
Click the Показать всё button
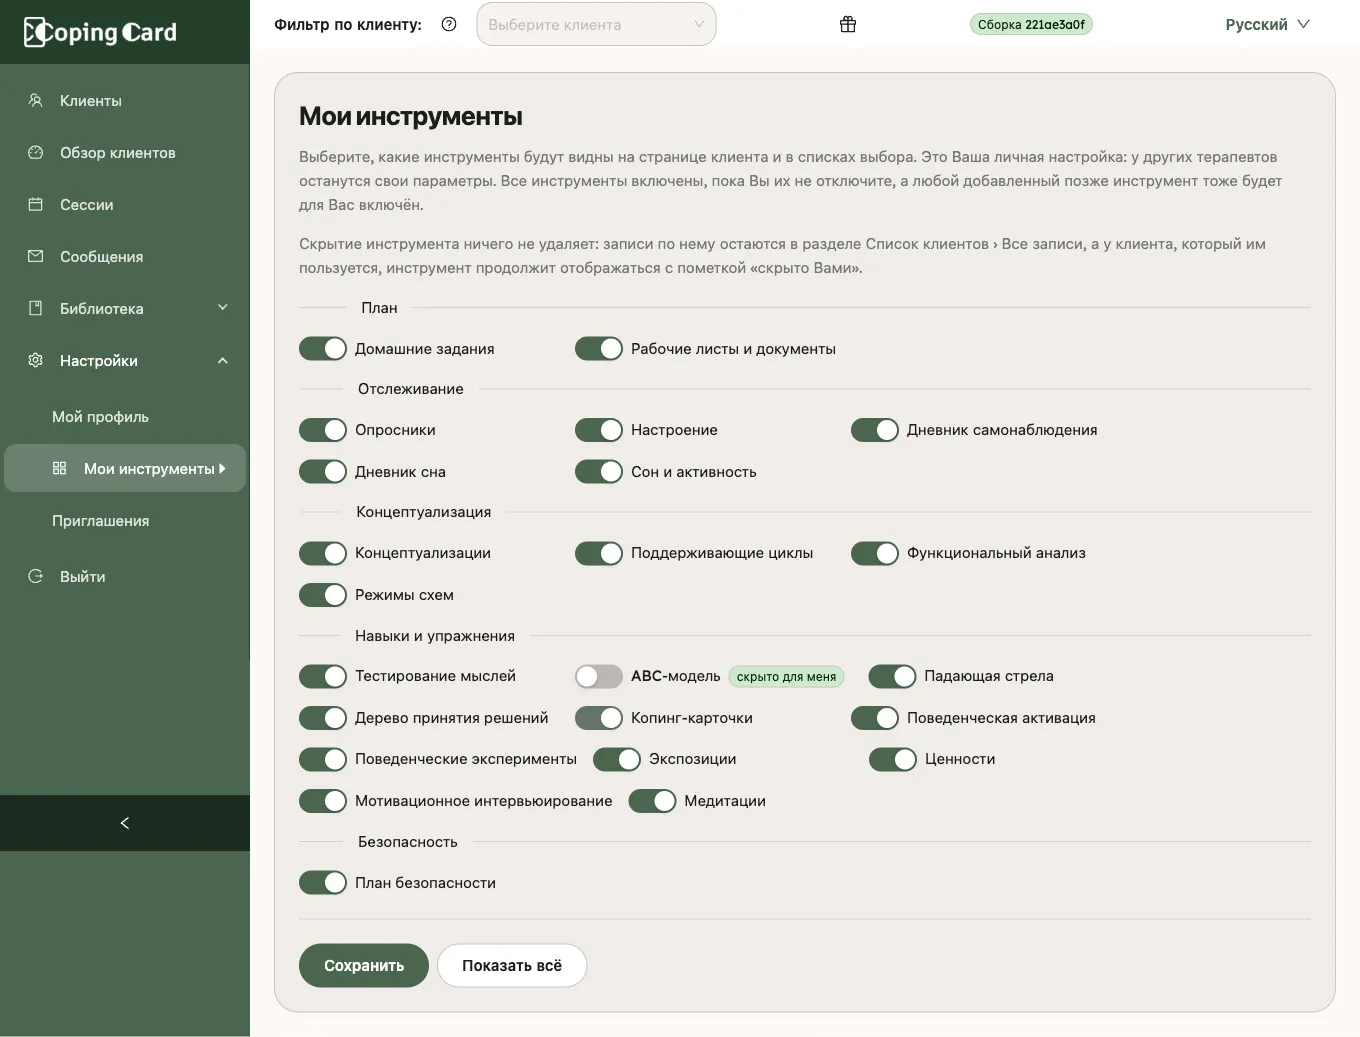point(512,965)
